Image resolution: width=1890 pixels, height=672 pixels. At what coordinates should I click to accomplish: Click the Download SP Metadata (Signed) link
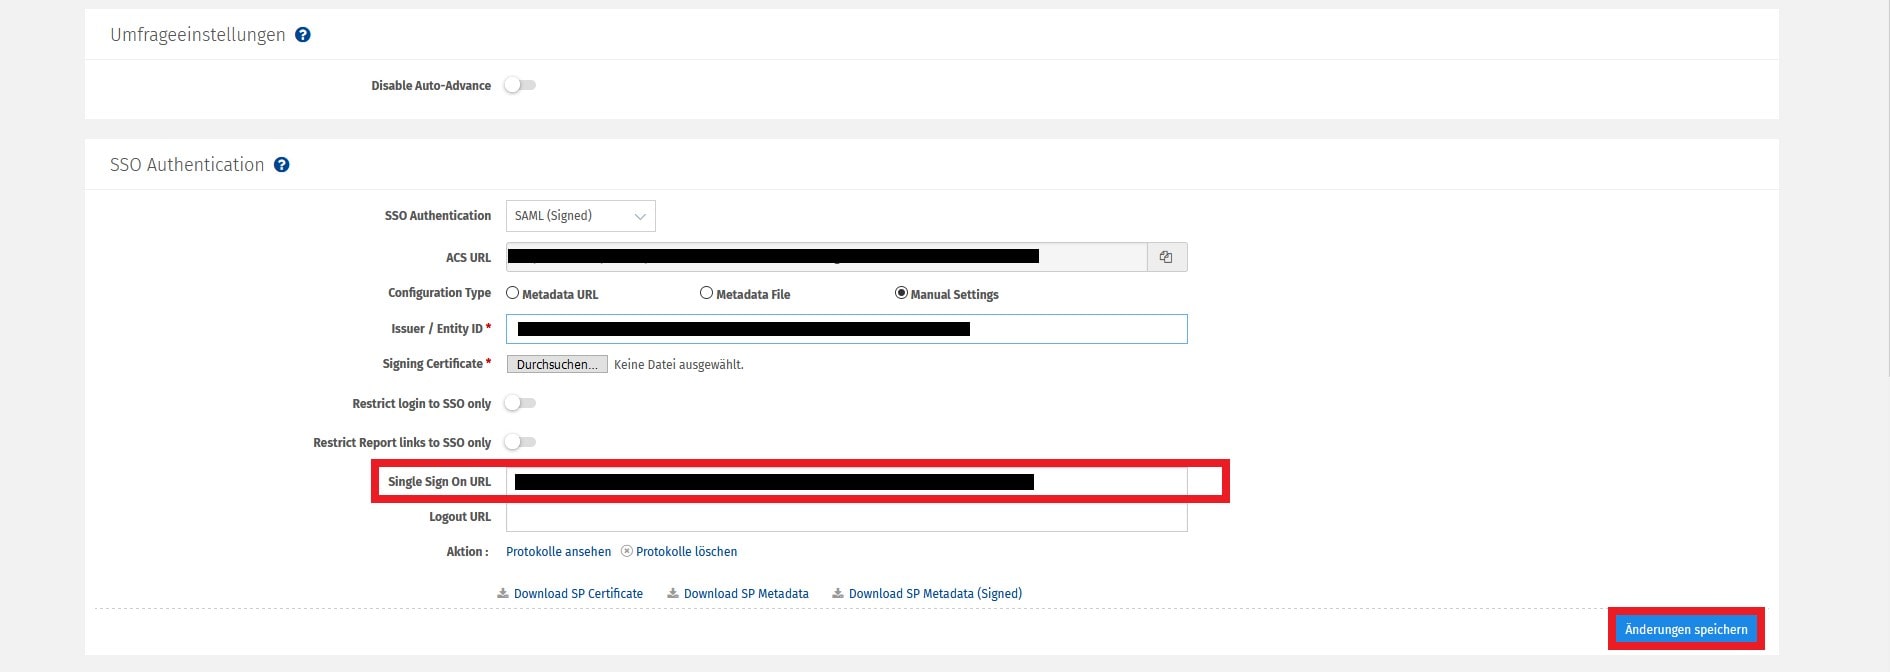tap(935, 593)
